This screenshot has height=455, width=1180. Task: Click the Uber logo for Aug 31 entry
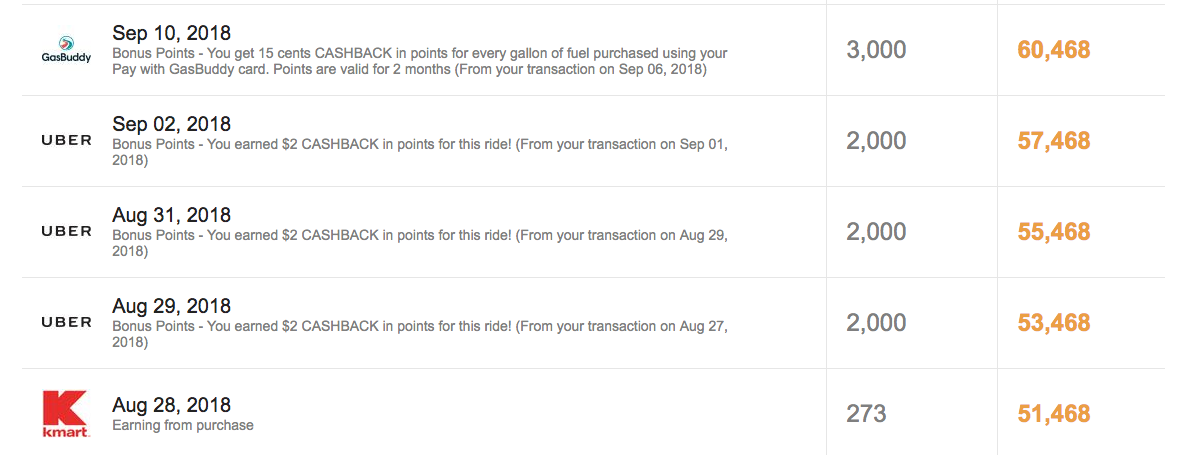point(66,232)
